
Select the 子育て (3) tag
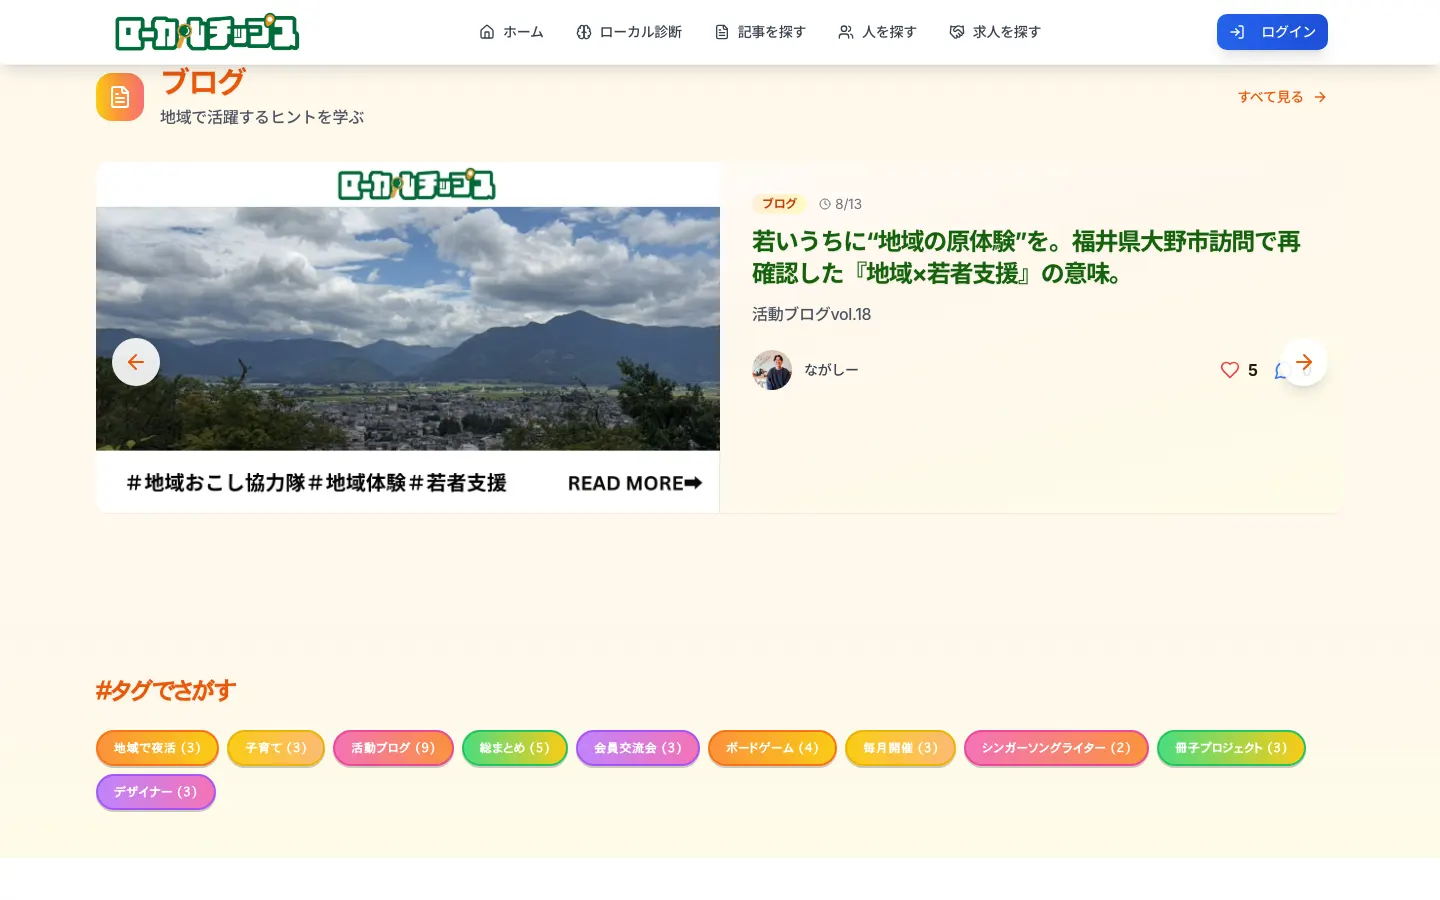276,748
